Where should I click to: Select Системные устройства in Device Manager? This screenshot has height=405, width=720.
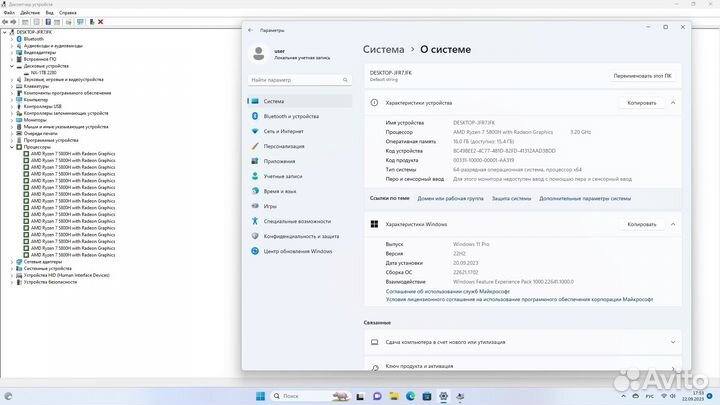coord(48,268)
